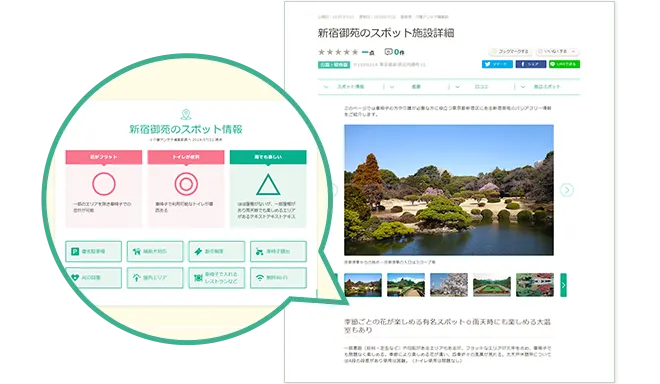
Task: Switch to the スポット情報 tab
Action: [351, 87]
